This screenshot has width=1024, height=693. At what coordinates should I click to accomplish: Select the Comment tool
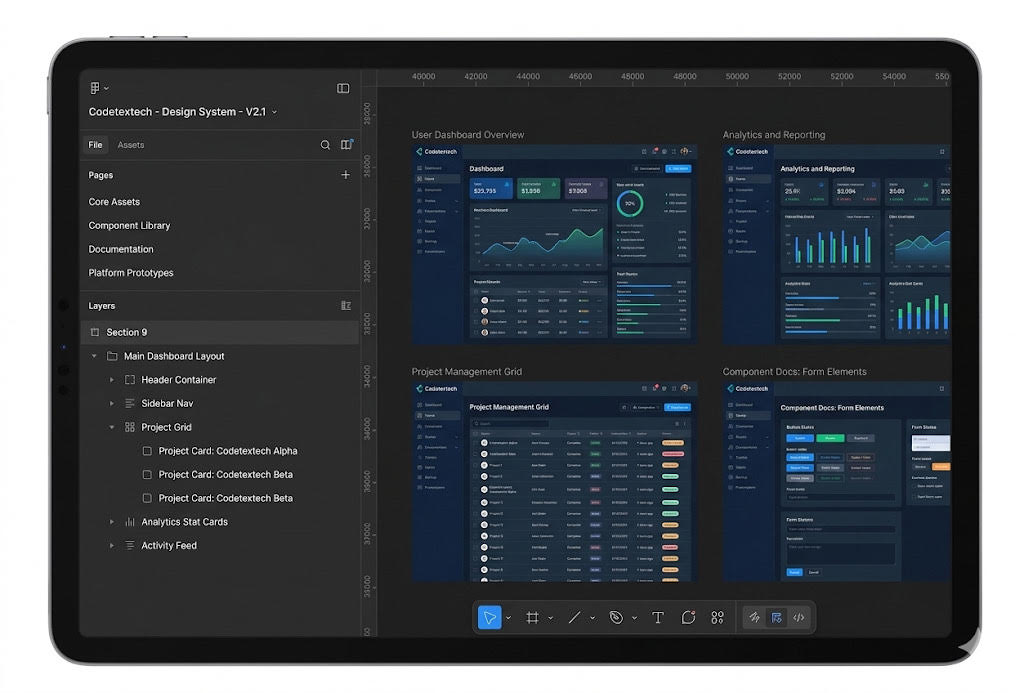coord(688,617)
